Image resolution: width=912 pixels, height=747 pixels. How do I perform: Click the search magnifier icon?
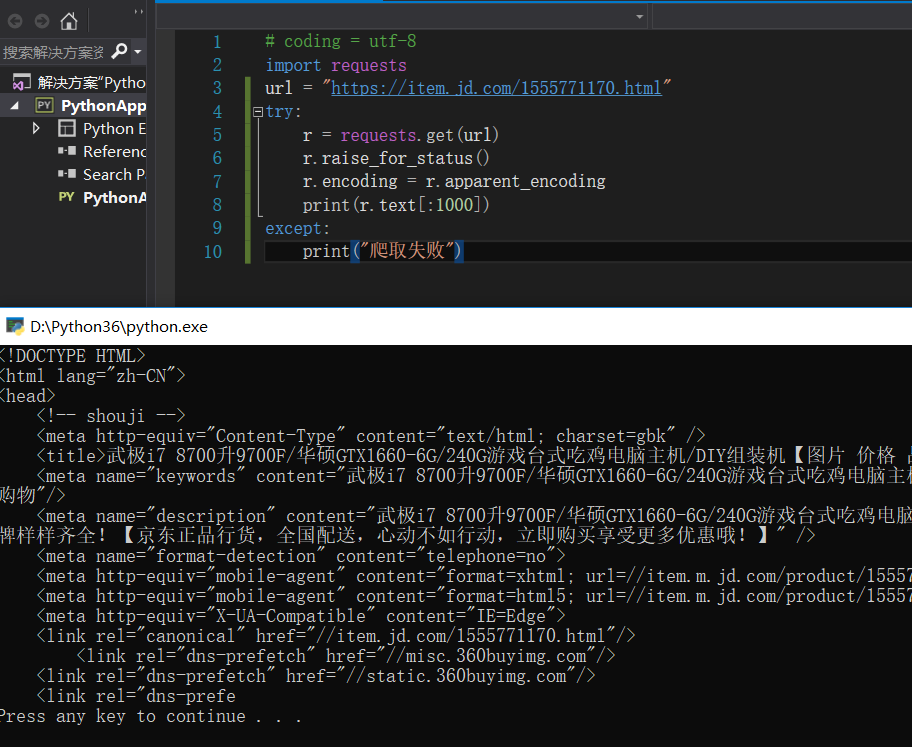(x=119, y=51)
